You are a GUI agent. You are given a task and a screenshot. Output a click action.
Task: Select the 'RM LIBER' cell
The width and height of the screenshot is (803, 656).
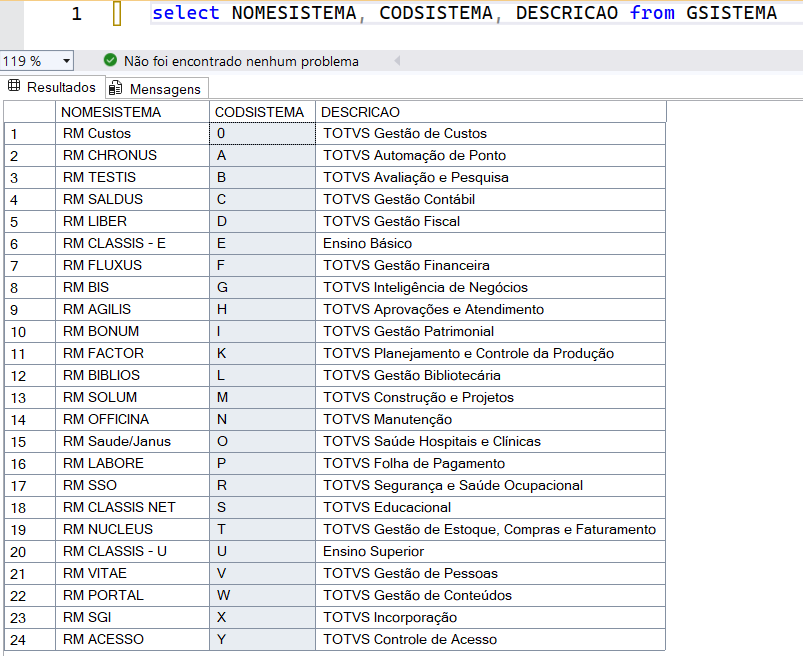pos(133,222)
